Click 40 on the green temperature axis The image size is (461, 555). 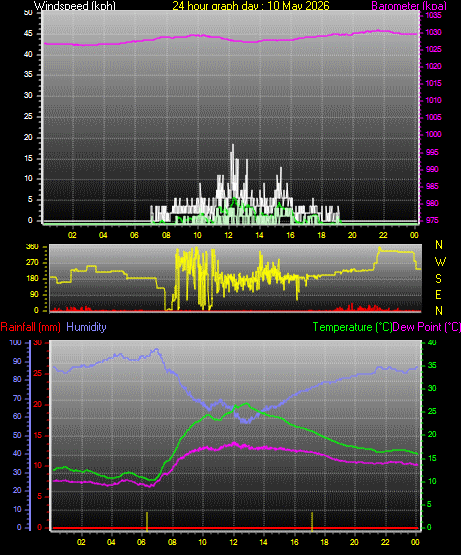click(432, 342)
